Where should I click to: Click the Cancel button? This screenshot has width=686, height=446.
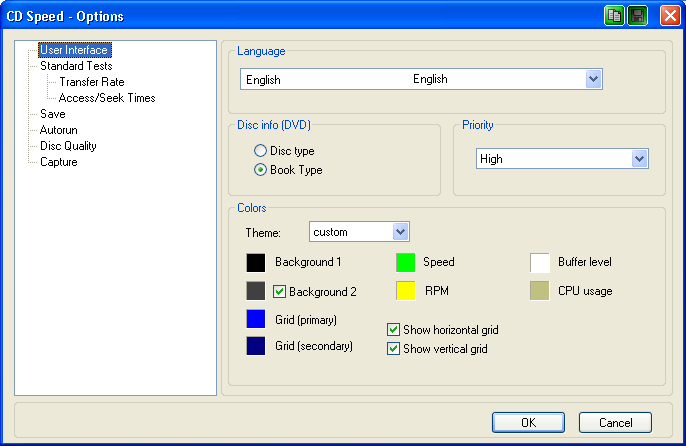(x=614, y=422)
